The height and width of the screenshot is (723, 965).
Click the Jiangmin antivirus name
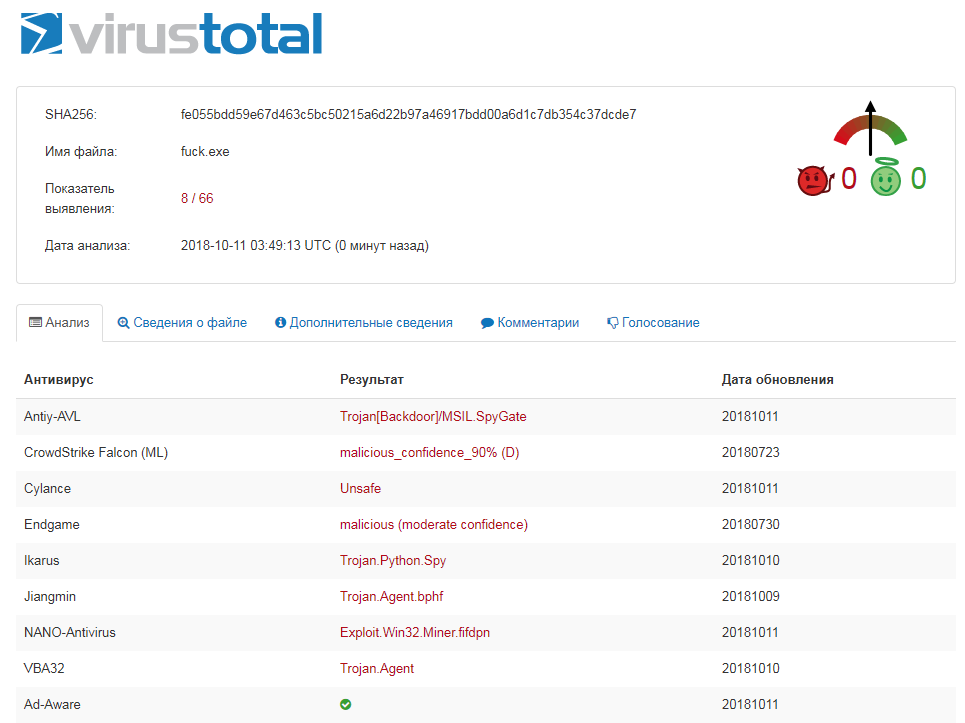coord(50,596)
